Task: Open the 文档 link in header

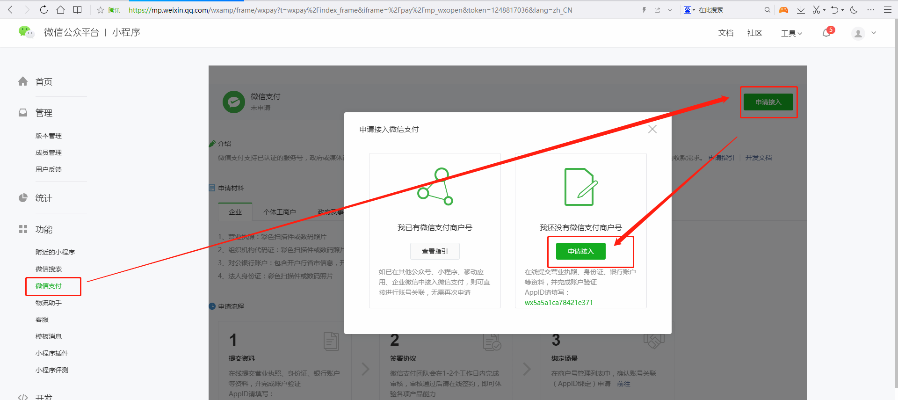Action: point(725,33)
